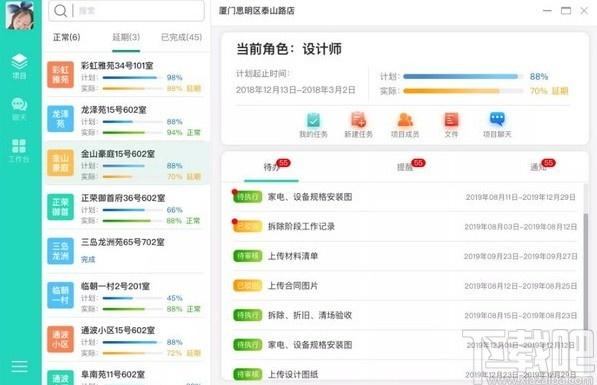Click the green tag beside 拆除、折旧、清场验收
597x385 pixels.
pyautogui.click(x=247, y=315)
